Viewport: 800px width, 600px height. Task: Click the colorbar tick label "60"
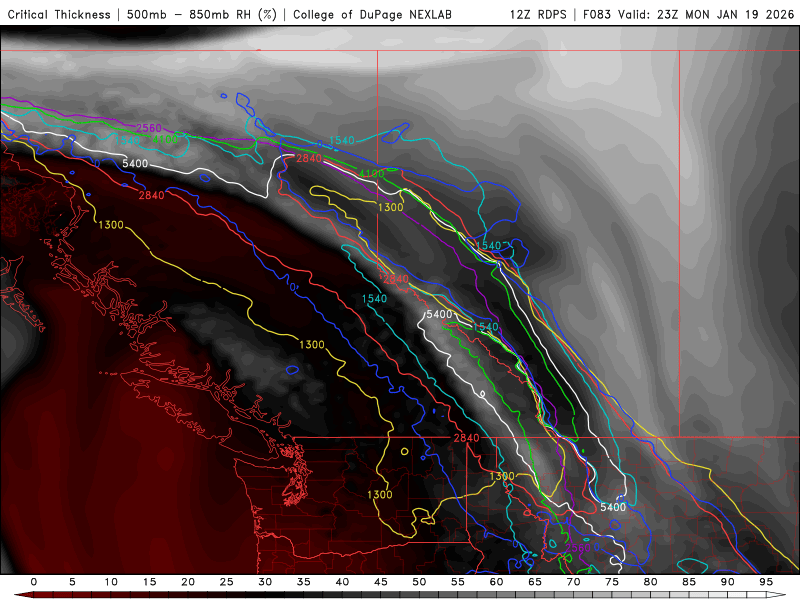click(x=496, y=582)
